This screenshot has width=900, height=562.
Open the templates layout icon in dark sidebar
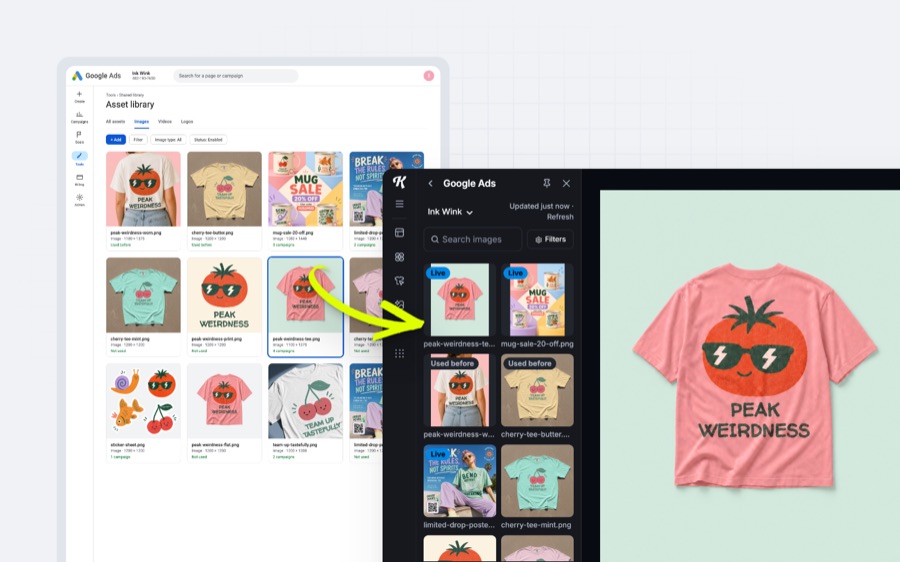[x=399, y=232]
